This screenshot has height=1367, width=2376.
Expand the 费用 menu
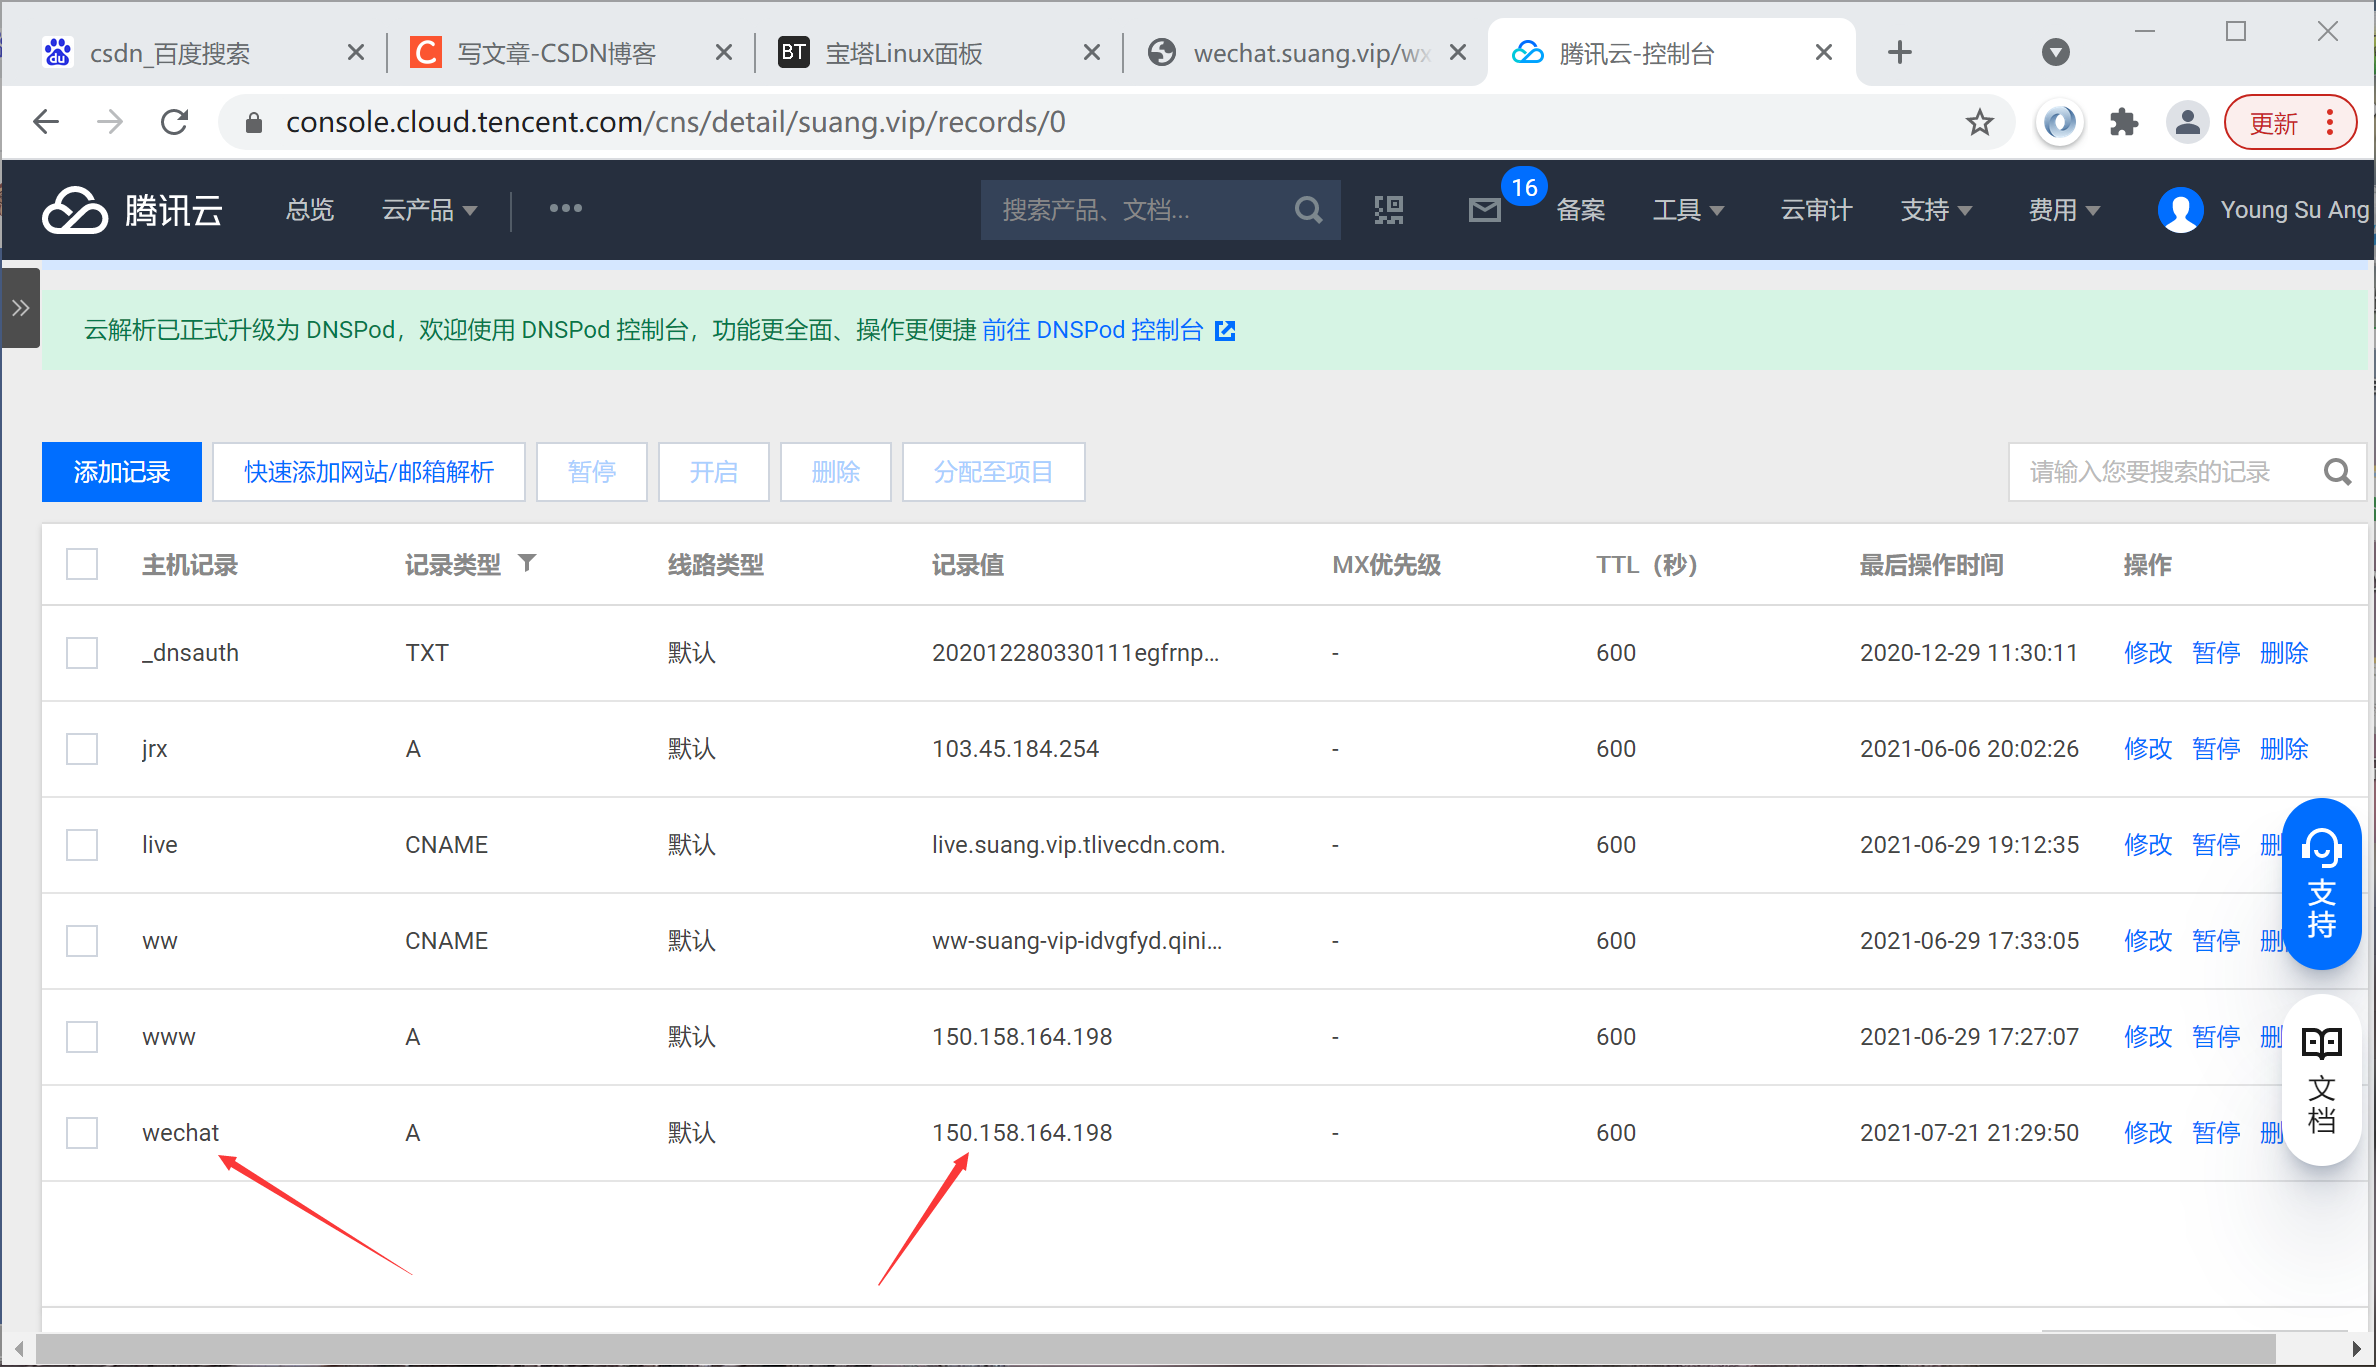[x=2063, y=210]
